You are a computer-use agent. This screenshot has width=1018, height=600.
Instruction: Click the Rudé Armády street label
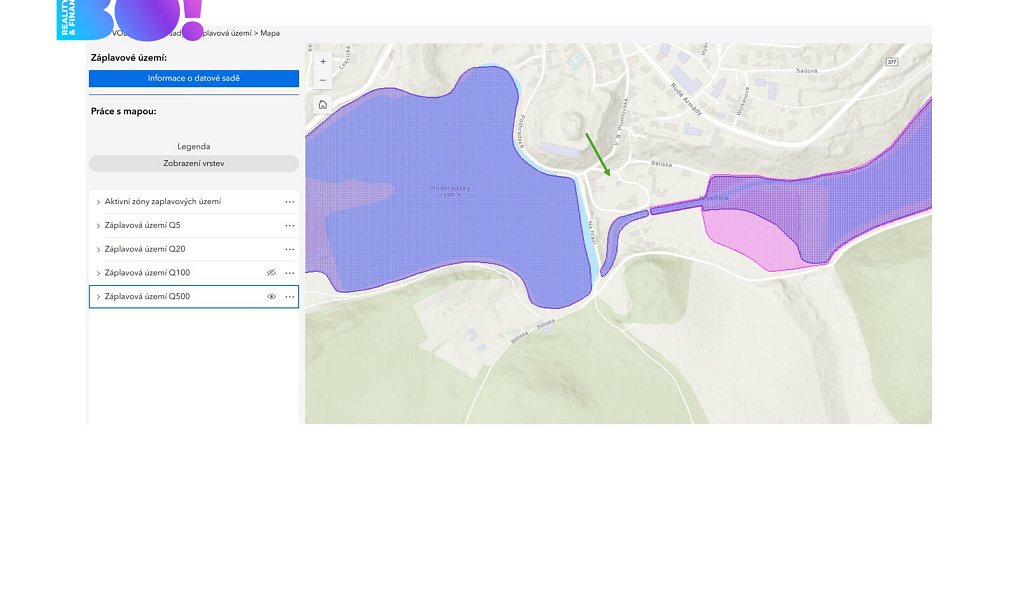pyautogui.click(x=686, y=99)
